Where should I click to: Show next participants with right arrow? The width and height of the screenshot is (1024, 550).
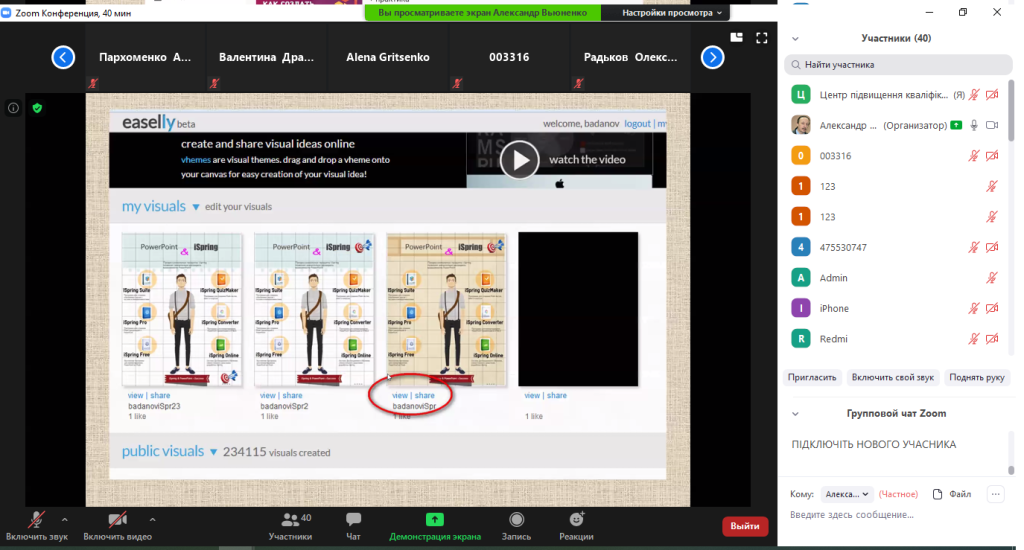(x=712, y=57)
